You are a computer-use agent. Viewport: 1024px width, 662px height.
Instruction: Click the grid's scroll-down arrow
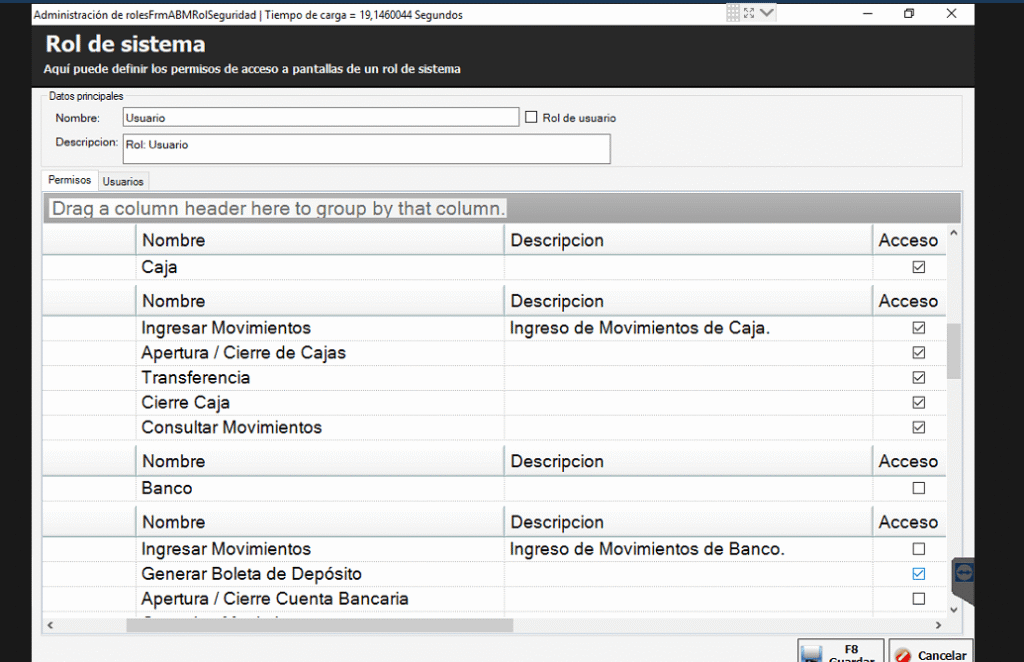coord(953,608)
